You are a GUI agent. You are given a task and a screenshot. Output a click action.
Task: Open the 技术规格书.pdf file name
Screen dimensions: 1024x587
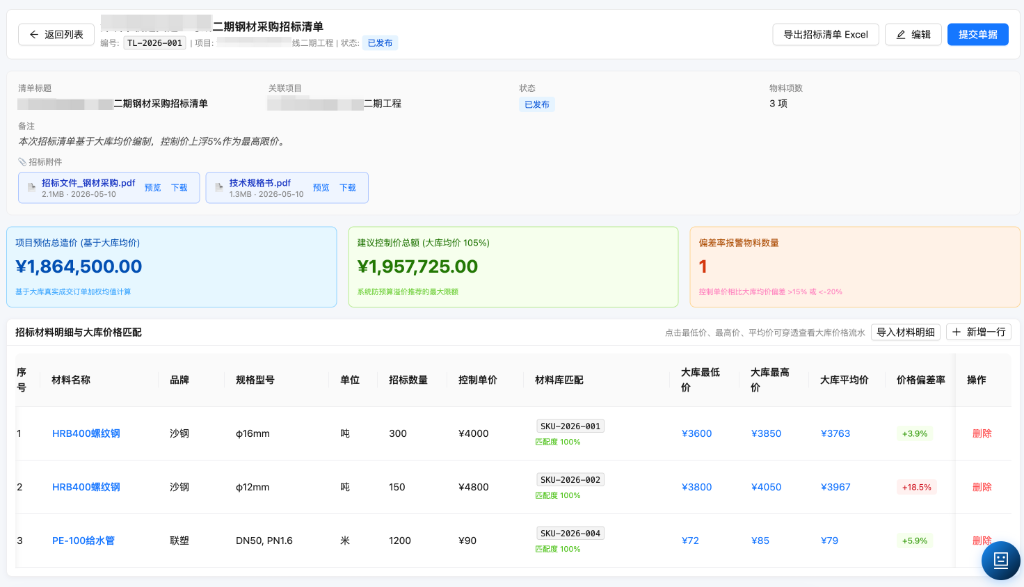point(260,183)
